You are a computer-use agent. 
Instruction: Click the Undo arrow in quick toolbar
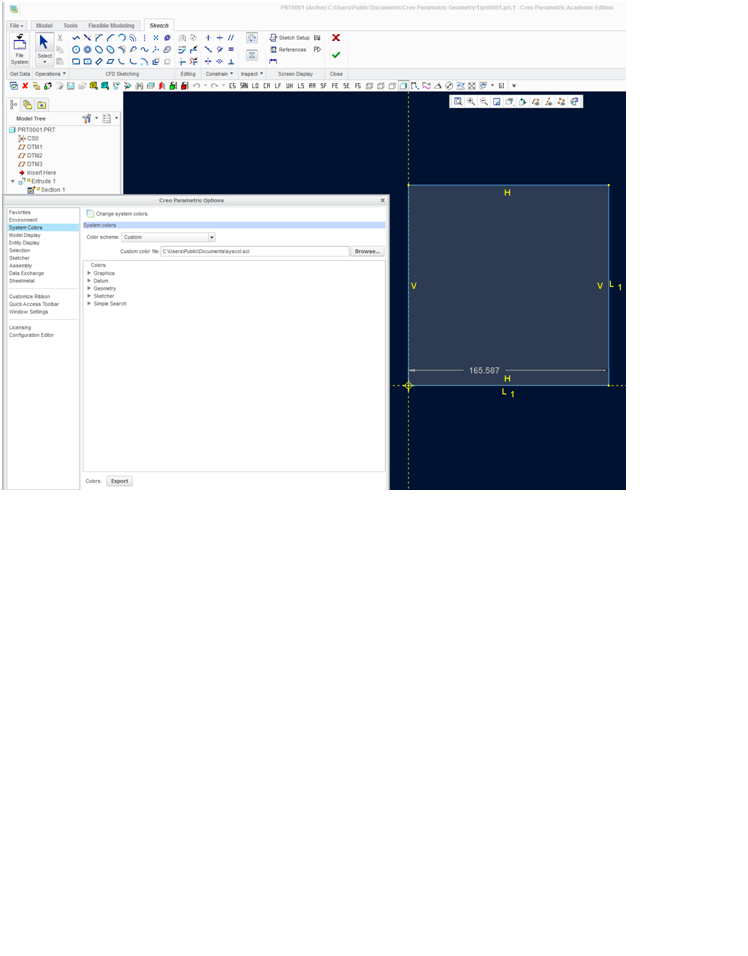[196, 86]
